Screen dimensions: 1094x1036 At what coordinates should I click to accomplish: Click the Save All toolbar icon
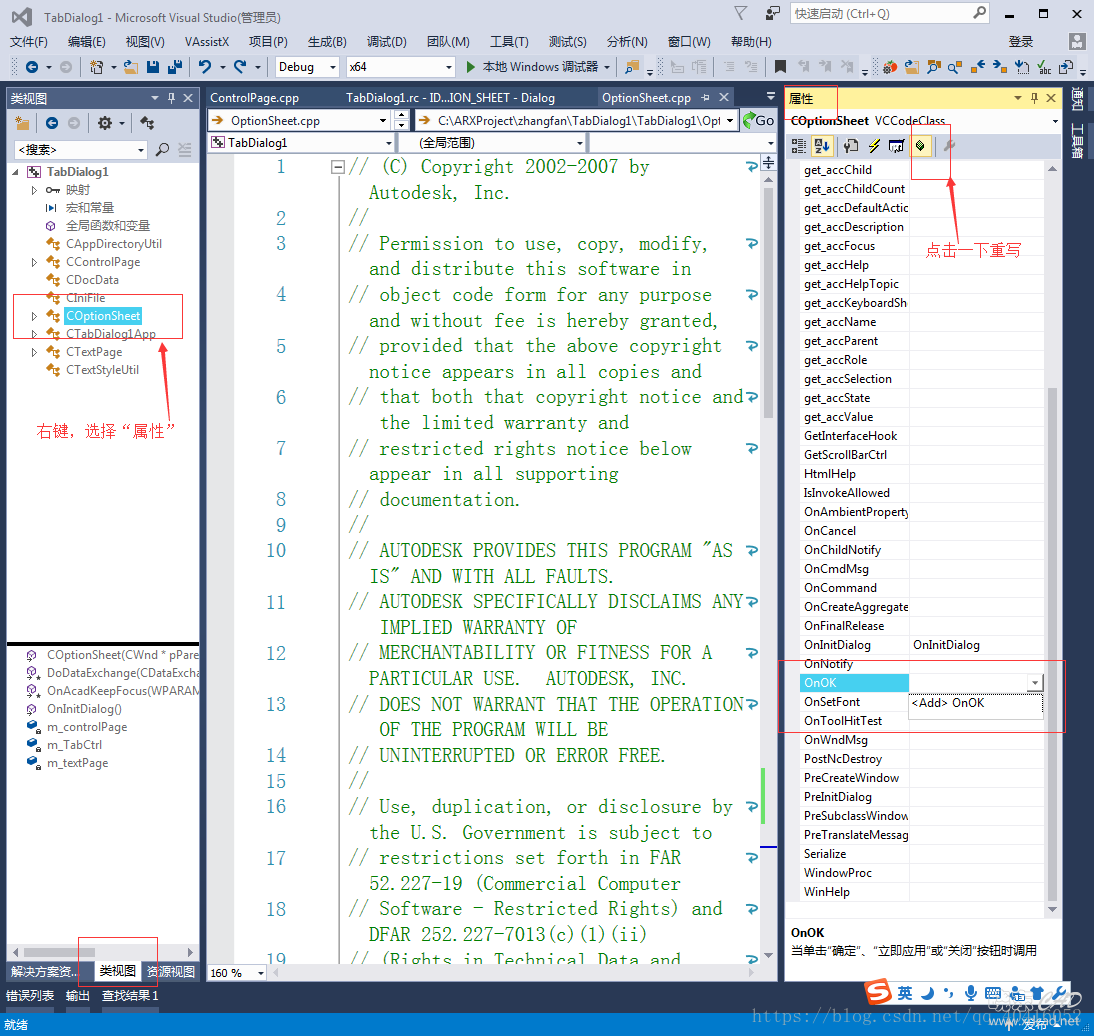(174, 67)
